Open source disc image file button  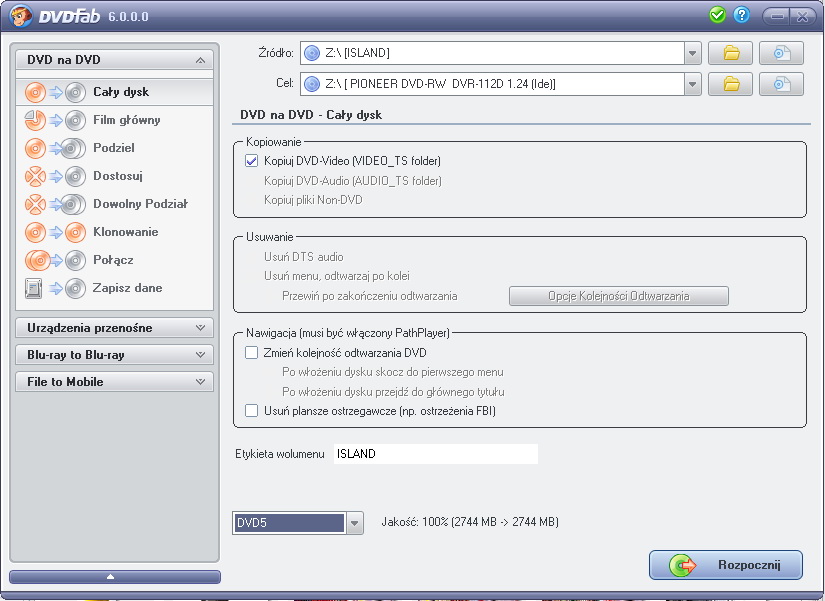(781, 53)
